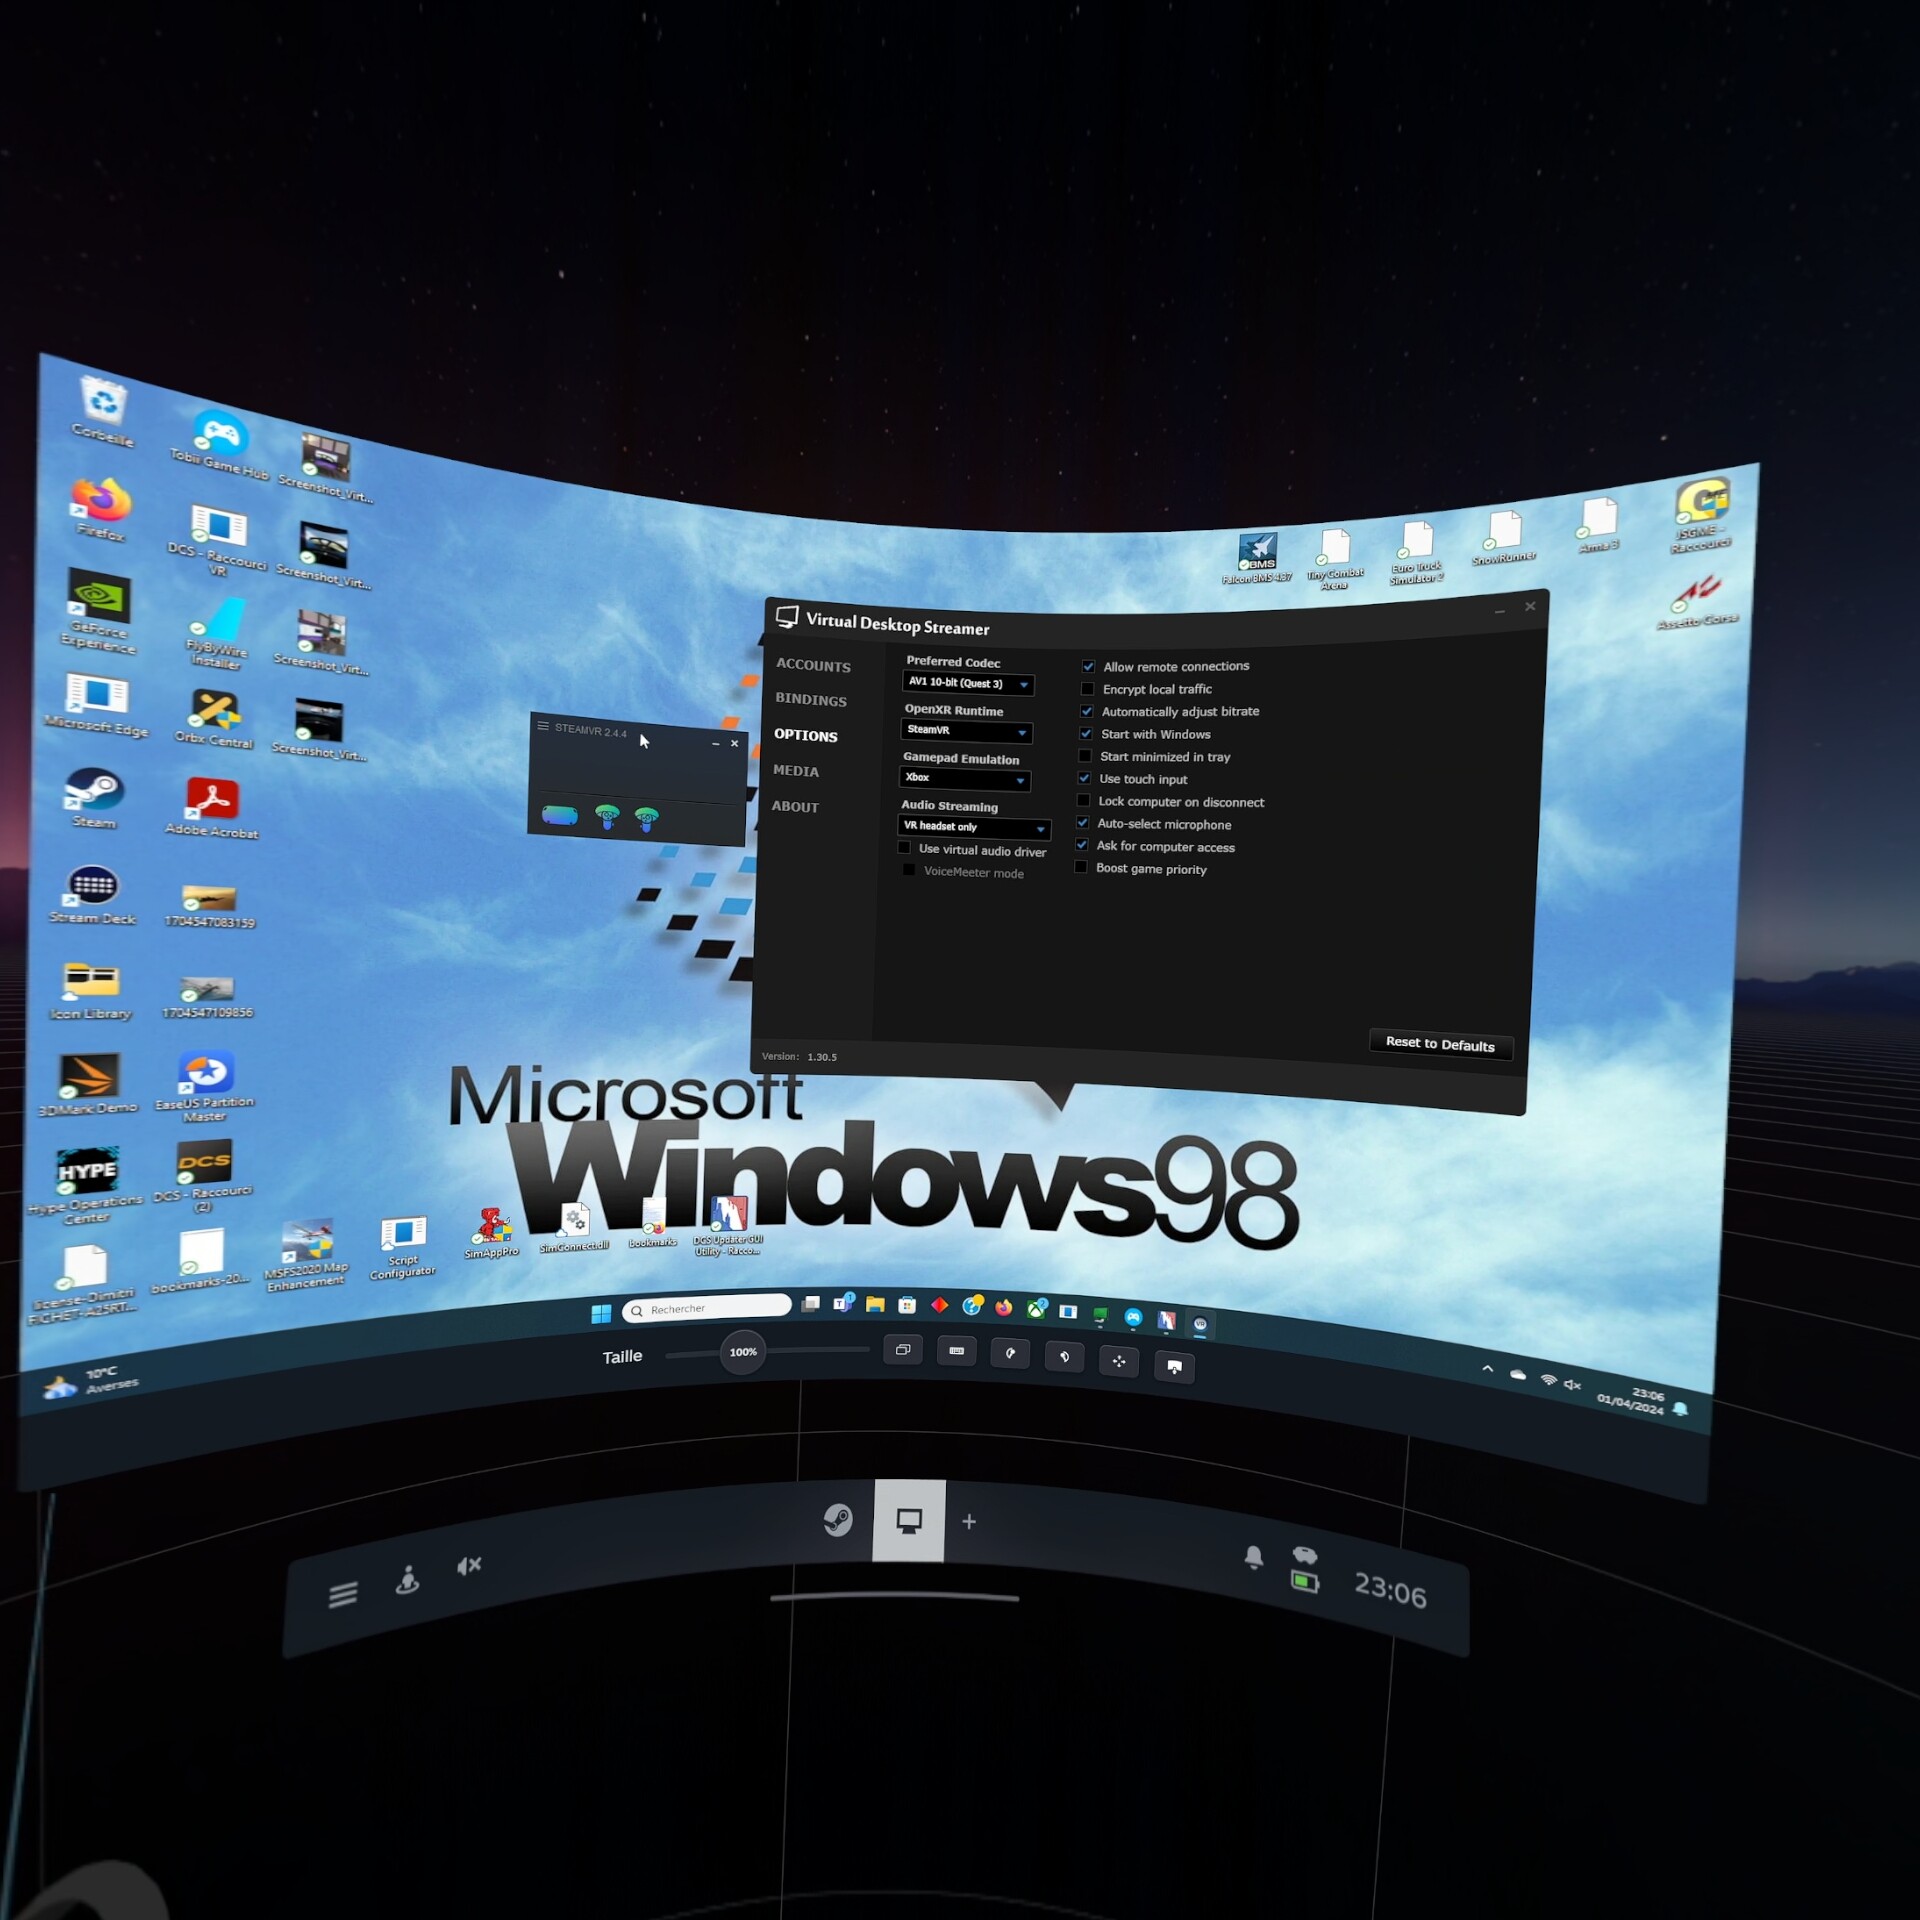Click the 100% Taille size slider knob
This screenshot has width=1920, height=1920.
(x=743, y=1352)
